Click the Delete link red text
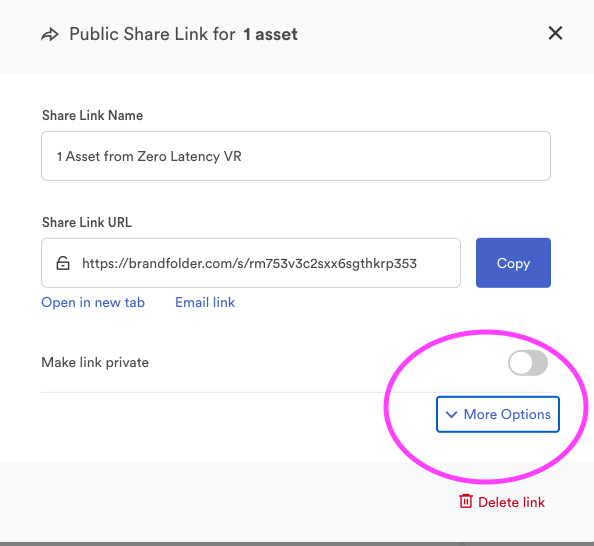Screen dimensions: 594x546 pyautogui.click(x=511, y=502)
